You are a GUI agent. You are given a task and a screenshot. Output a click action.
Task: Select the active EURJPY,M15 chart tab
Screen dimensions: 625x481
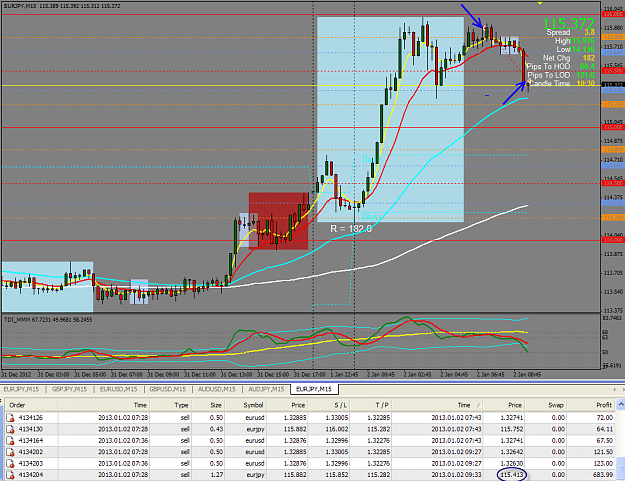click(314, 389)
